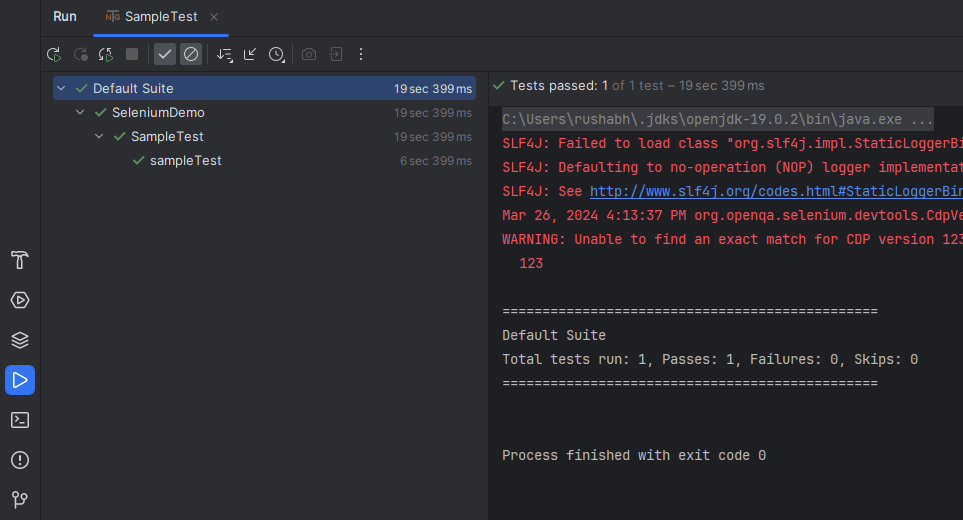This screenshot has height=520, width=963.
Task: Select SampleTest class in tree
Action: 167,136
